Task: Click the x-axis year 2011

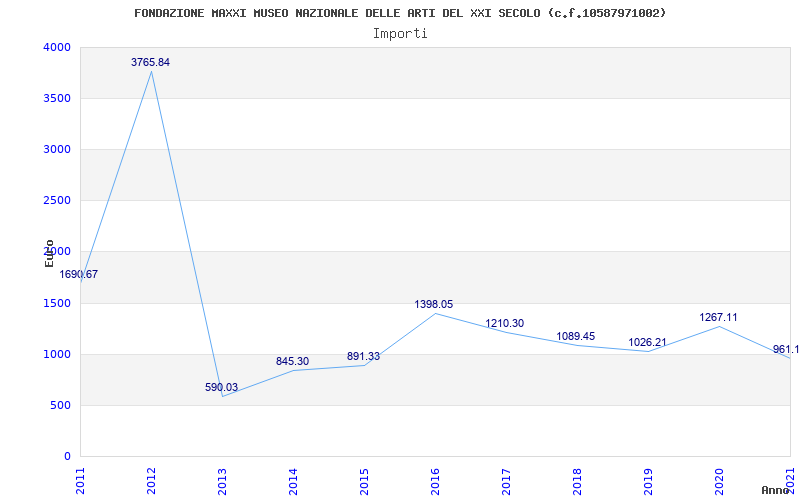Action: [81, 481]
